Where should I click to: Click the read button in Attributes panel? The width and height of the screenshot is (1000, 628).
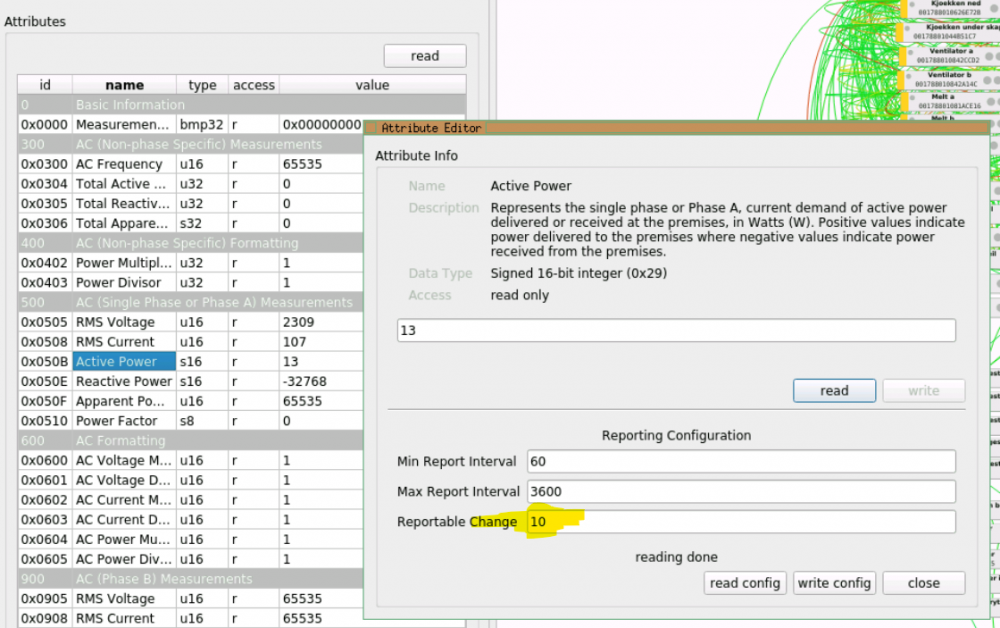pyautogui.click(x=424, y=56)
